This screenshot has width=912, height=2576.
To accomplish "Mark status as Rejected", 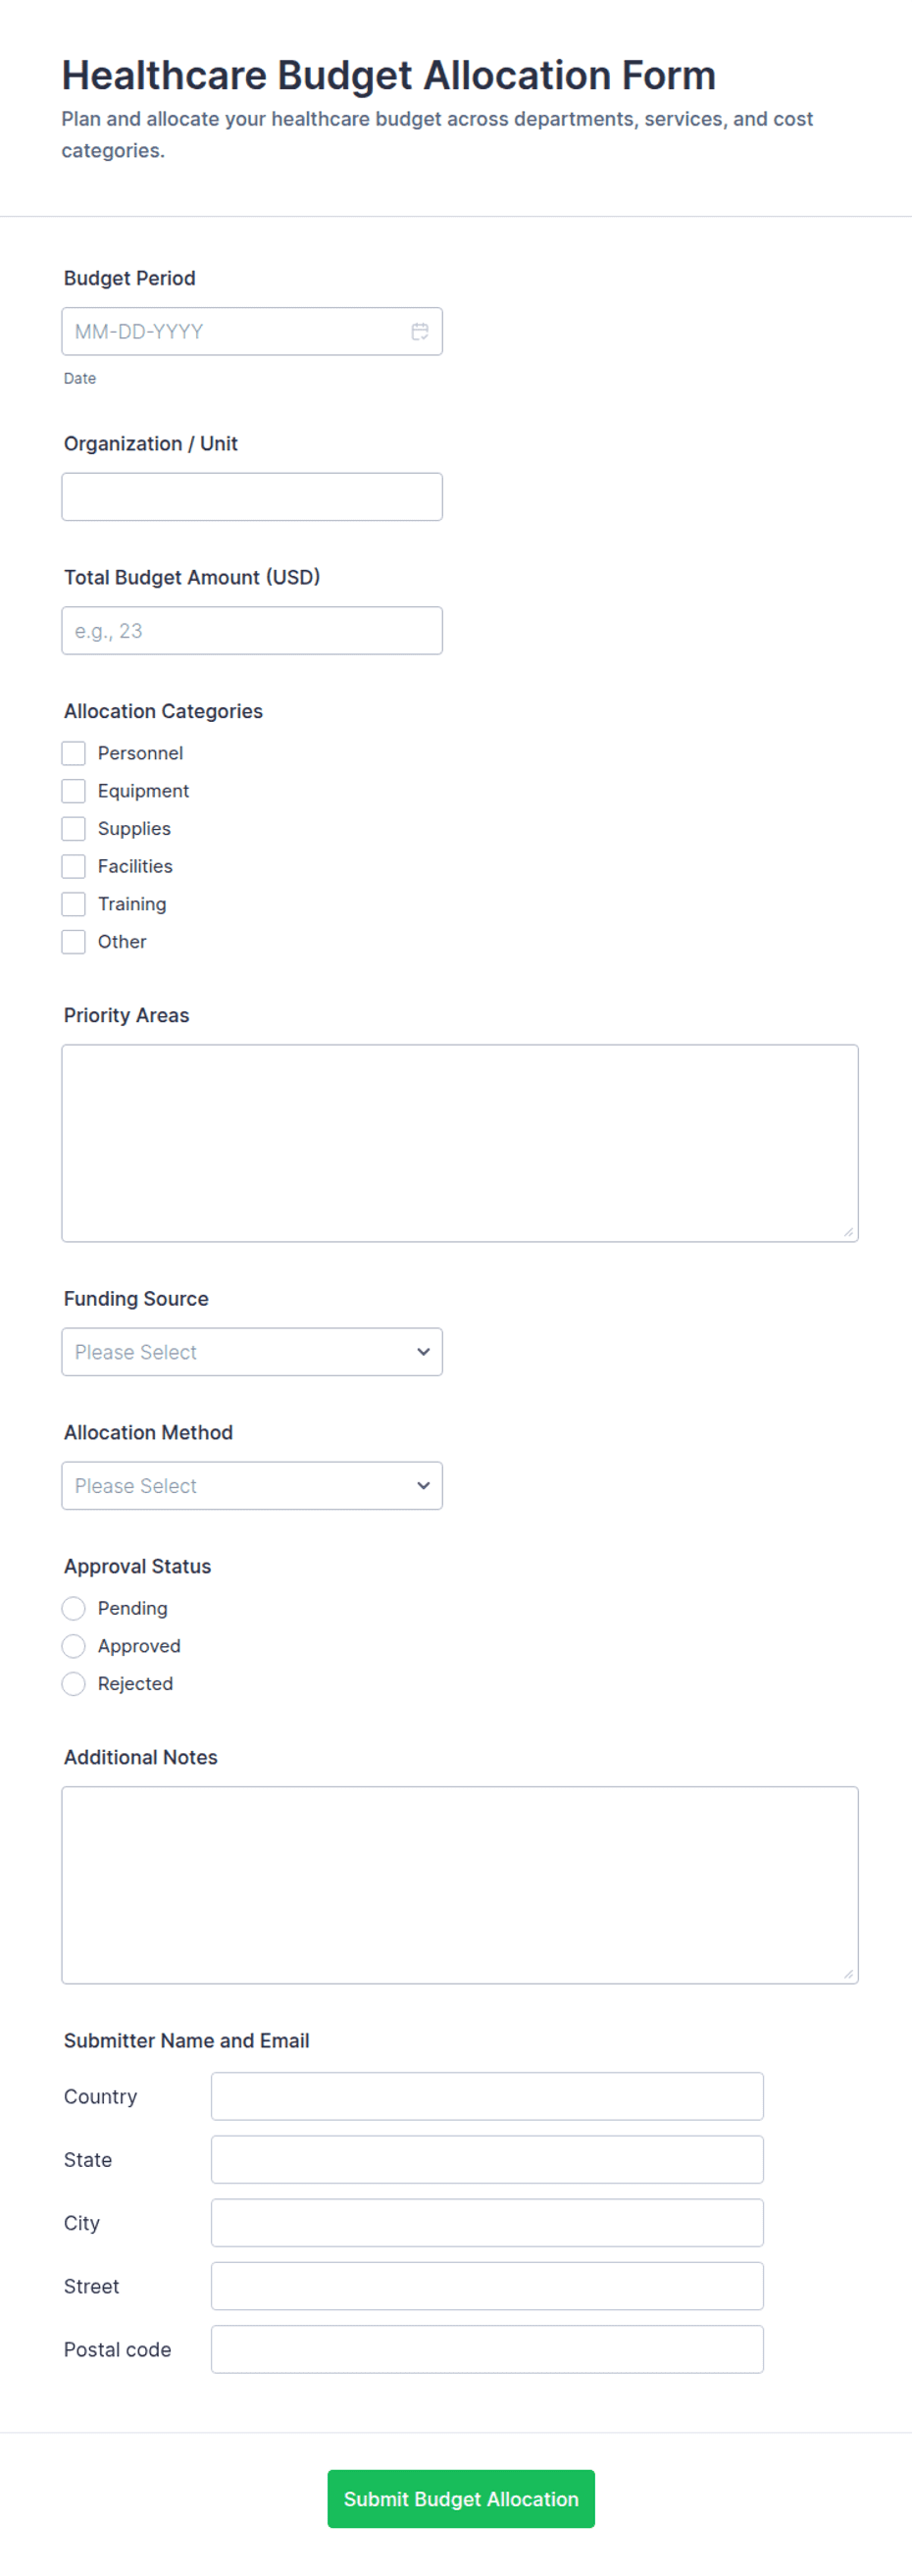I will [x=73, y=1684].
